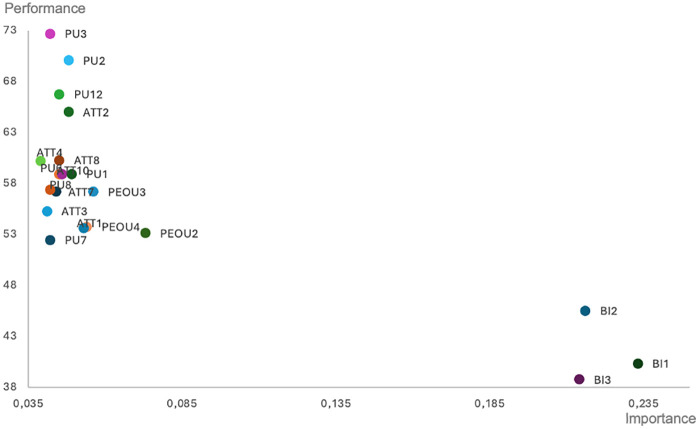Click the dark green PEOU2 marker
The width and height of the screenshot is (699, 429).
coord(145,233)
